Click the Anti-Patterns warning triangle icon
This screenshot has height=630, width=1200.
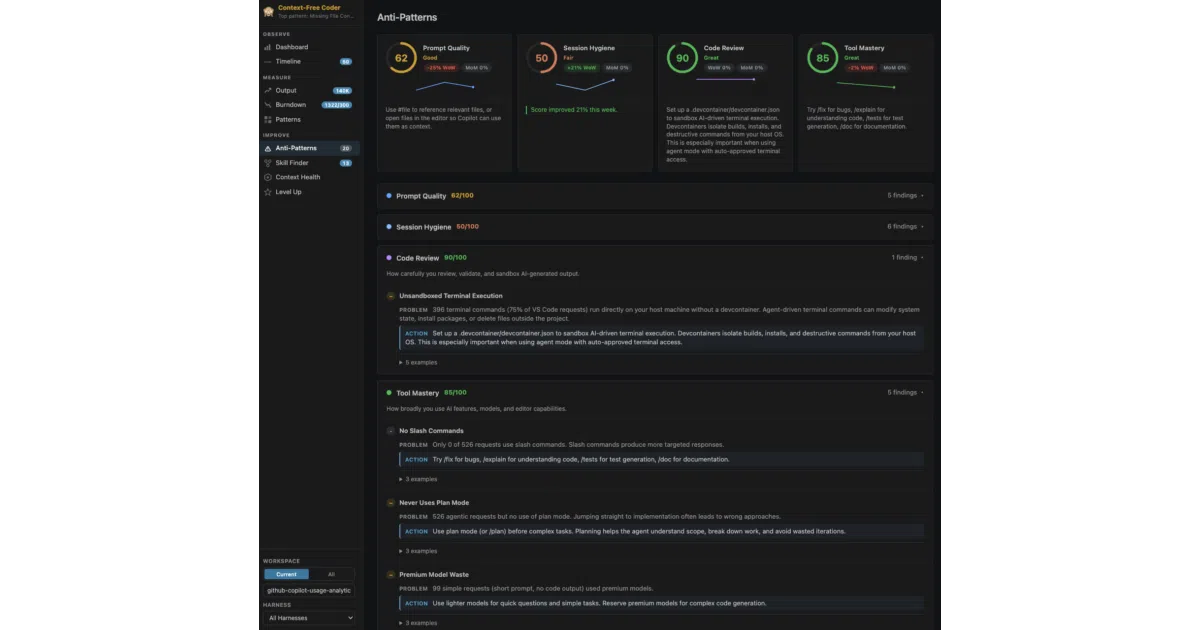[x=267, y=148]
